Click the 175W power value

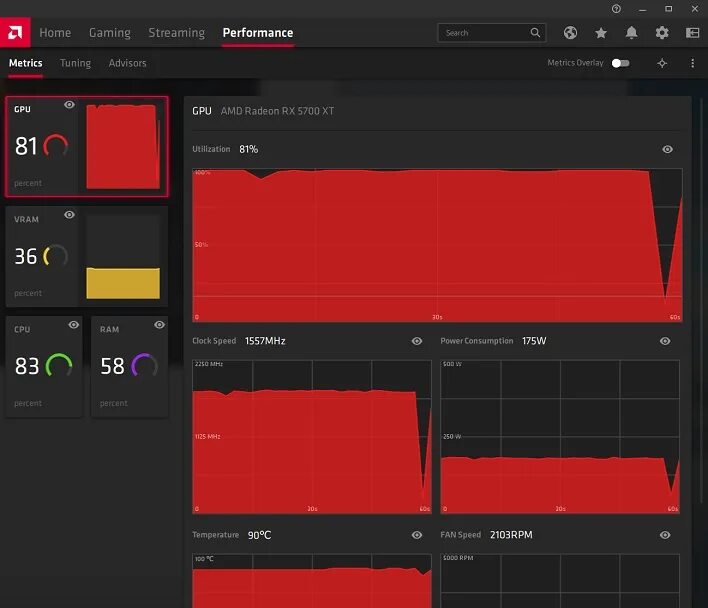click(534, 341)
